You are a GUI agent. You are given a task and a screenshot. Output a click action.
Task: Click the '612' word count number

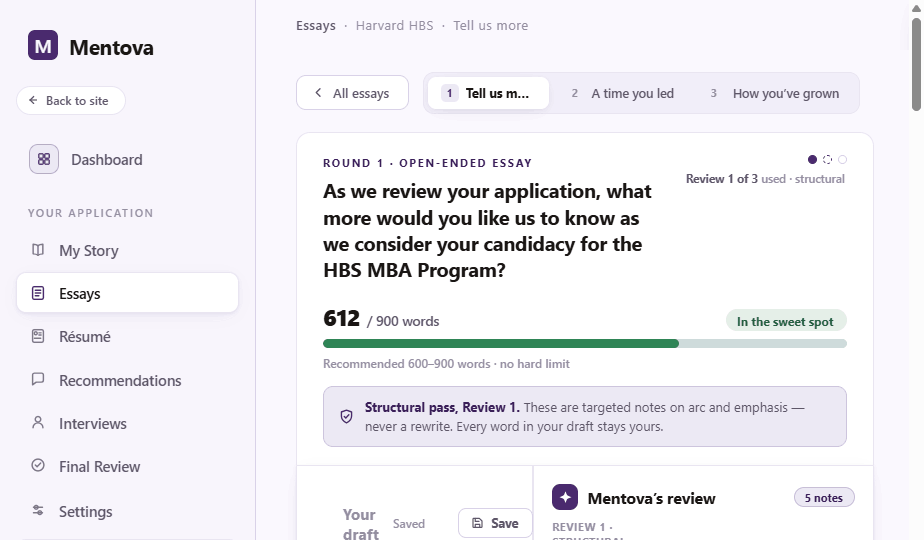click(341, 318)
